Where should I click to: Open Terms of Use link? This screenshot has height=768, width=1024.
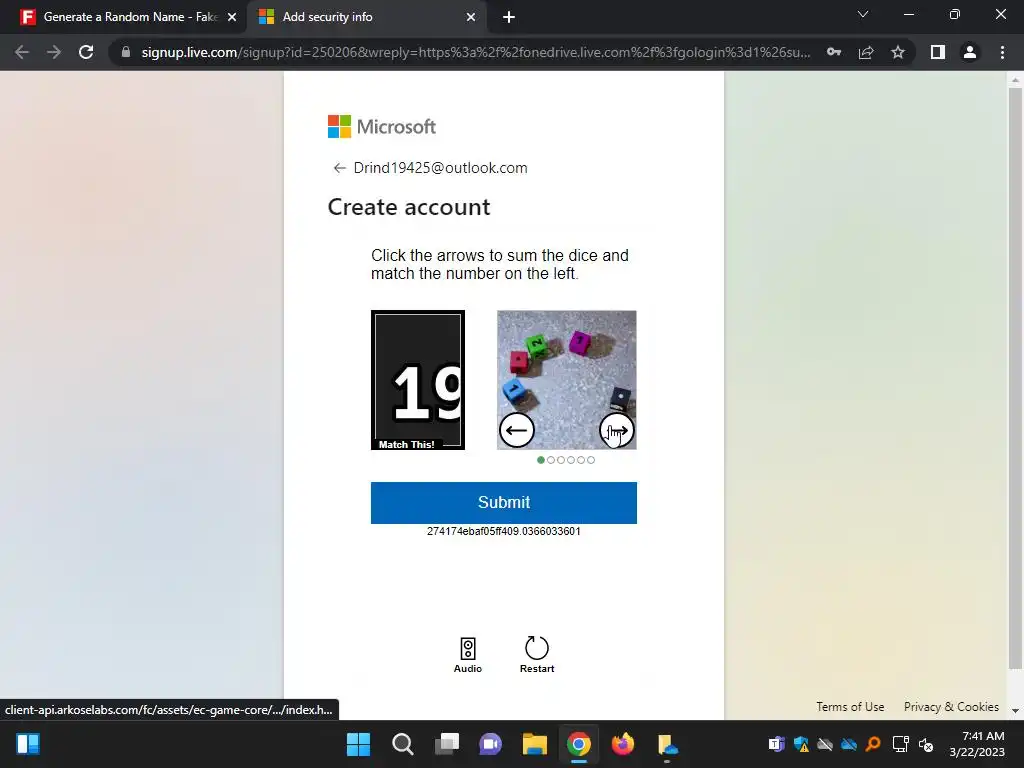pyautogui.click(x=850, y=707)
